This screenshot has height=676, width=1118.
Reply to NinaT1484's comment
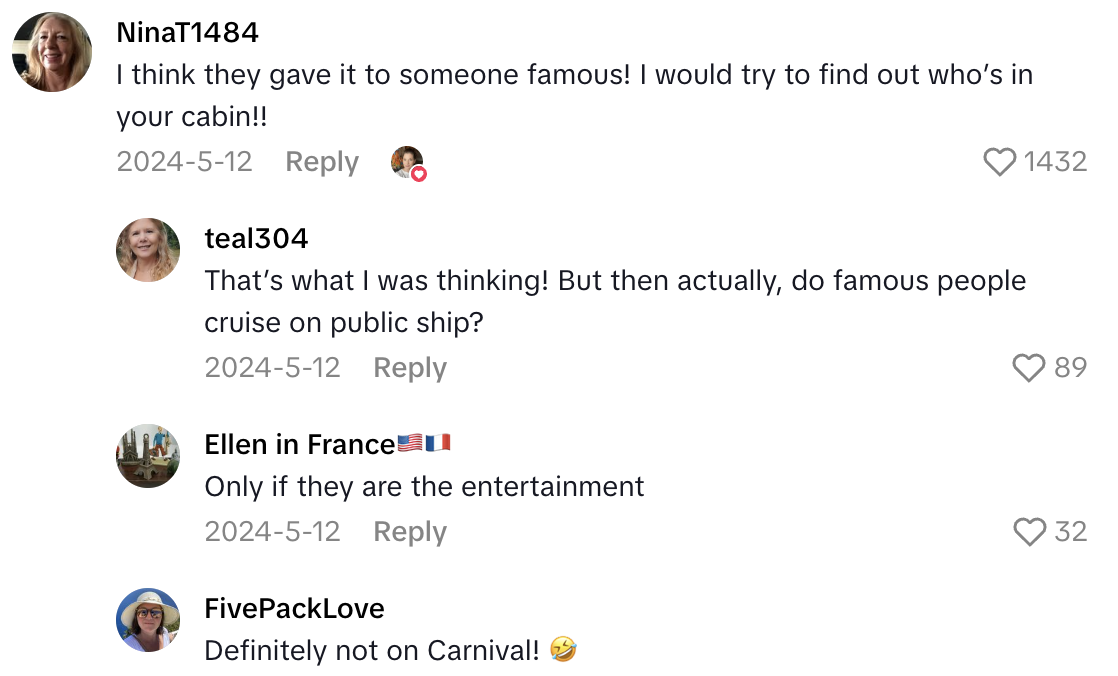[321, 161]
